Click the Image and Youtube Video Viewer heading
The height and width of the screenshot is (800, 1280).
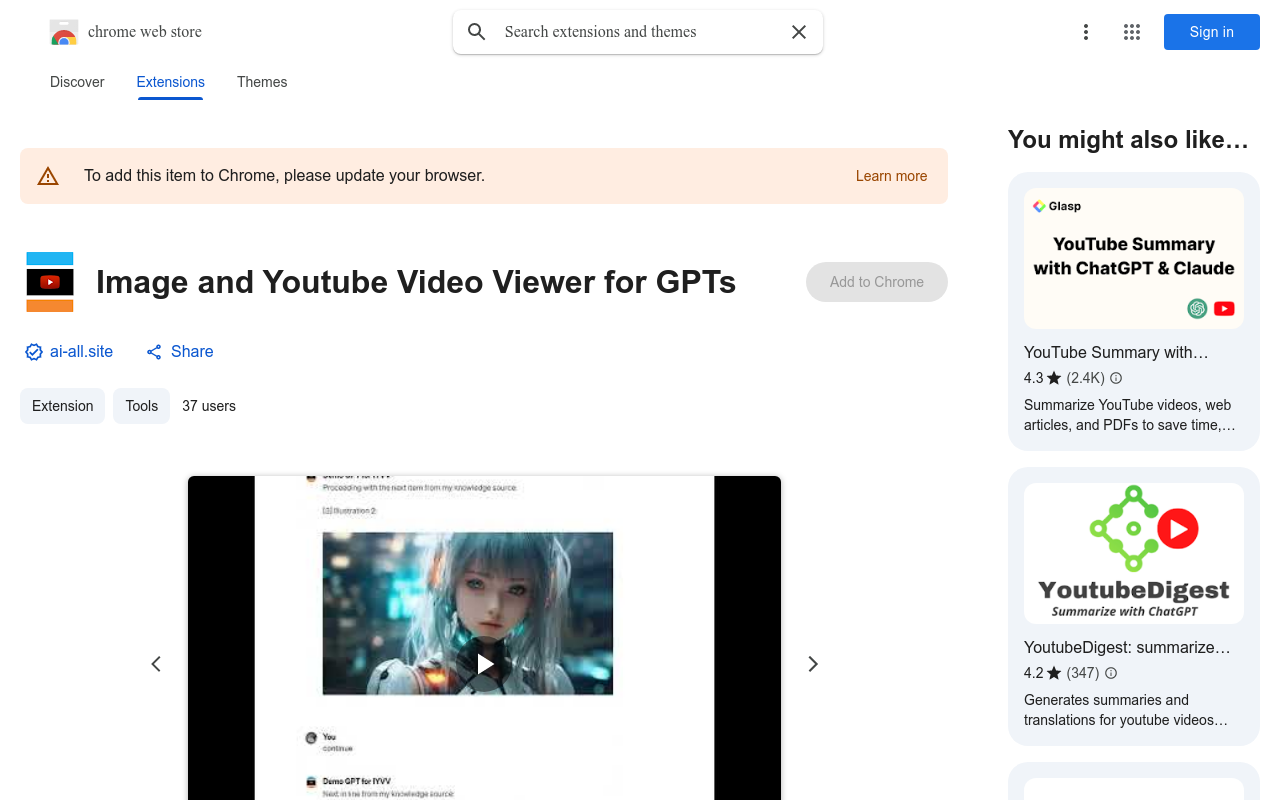pyautogui.click(x=416, y=282)
